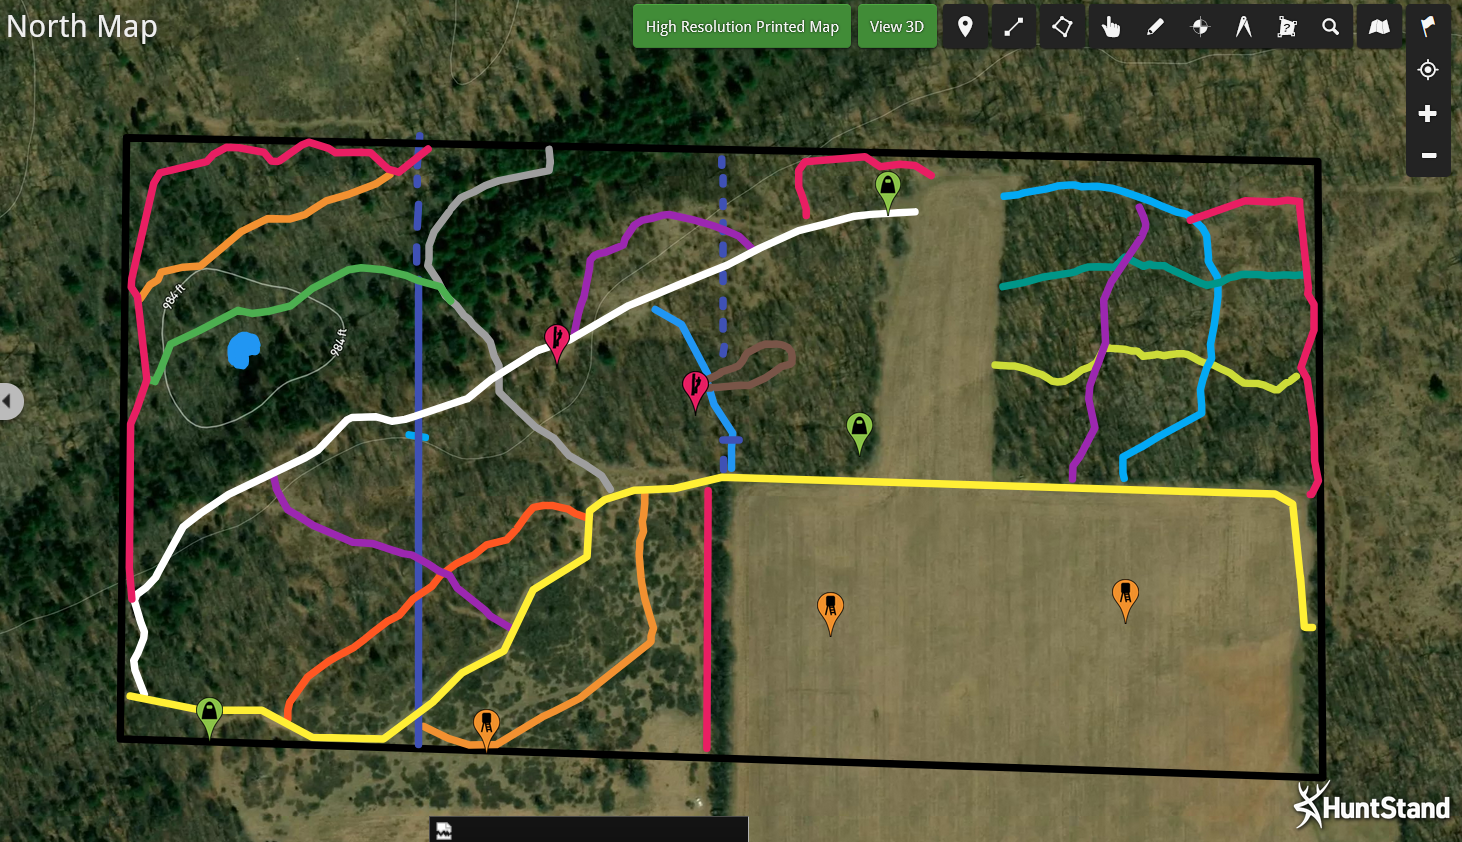1462x842 pixels.
Task: Open the magnifier search tool
Action: pos(1330,27)
